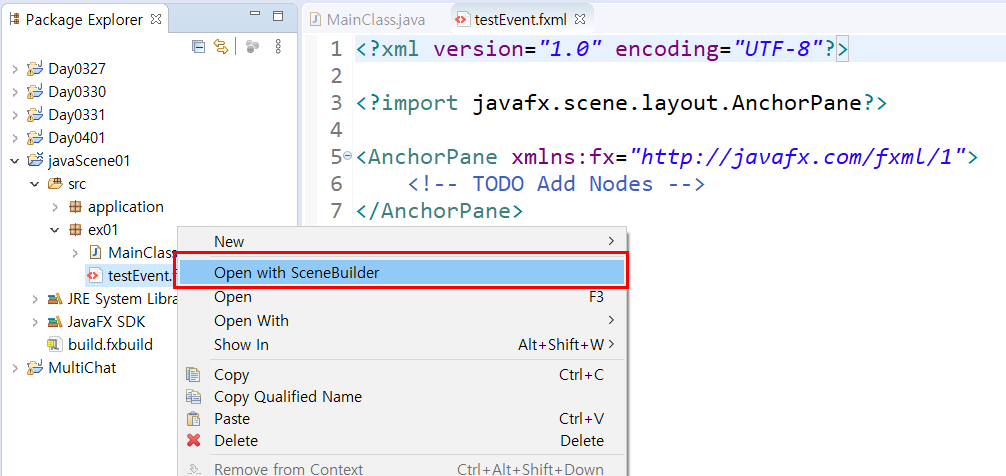Screen dimensions: 1006x476
Task: Click the TODO Add Nodes comment
Action: pos(556,184)
